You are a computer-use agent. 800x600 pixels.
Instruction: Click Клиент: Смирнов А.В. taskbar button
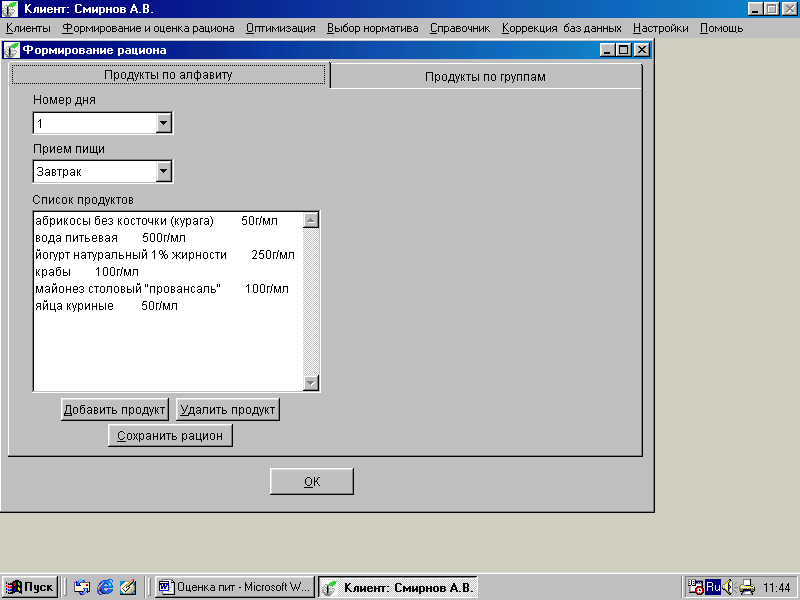tap(398, 587)
